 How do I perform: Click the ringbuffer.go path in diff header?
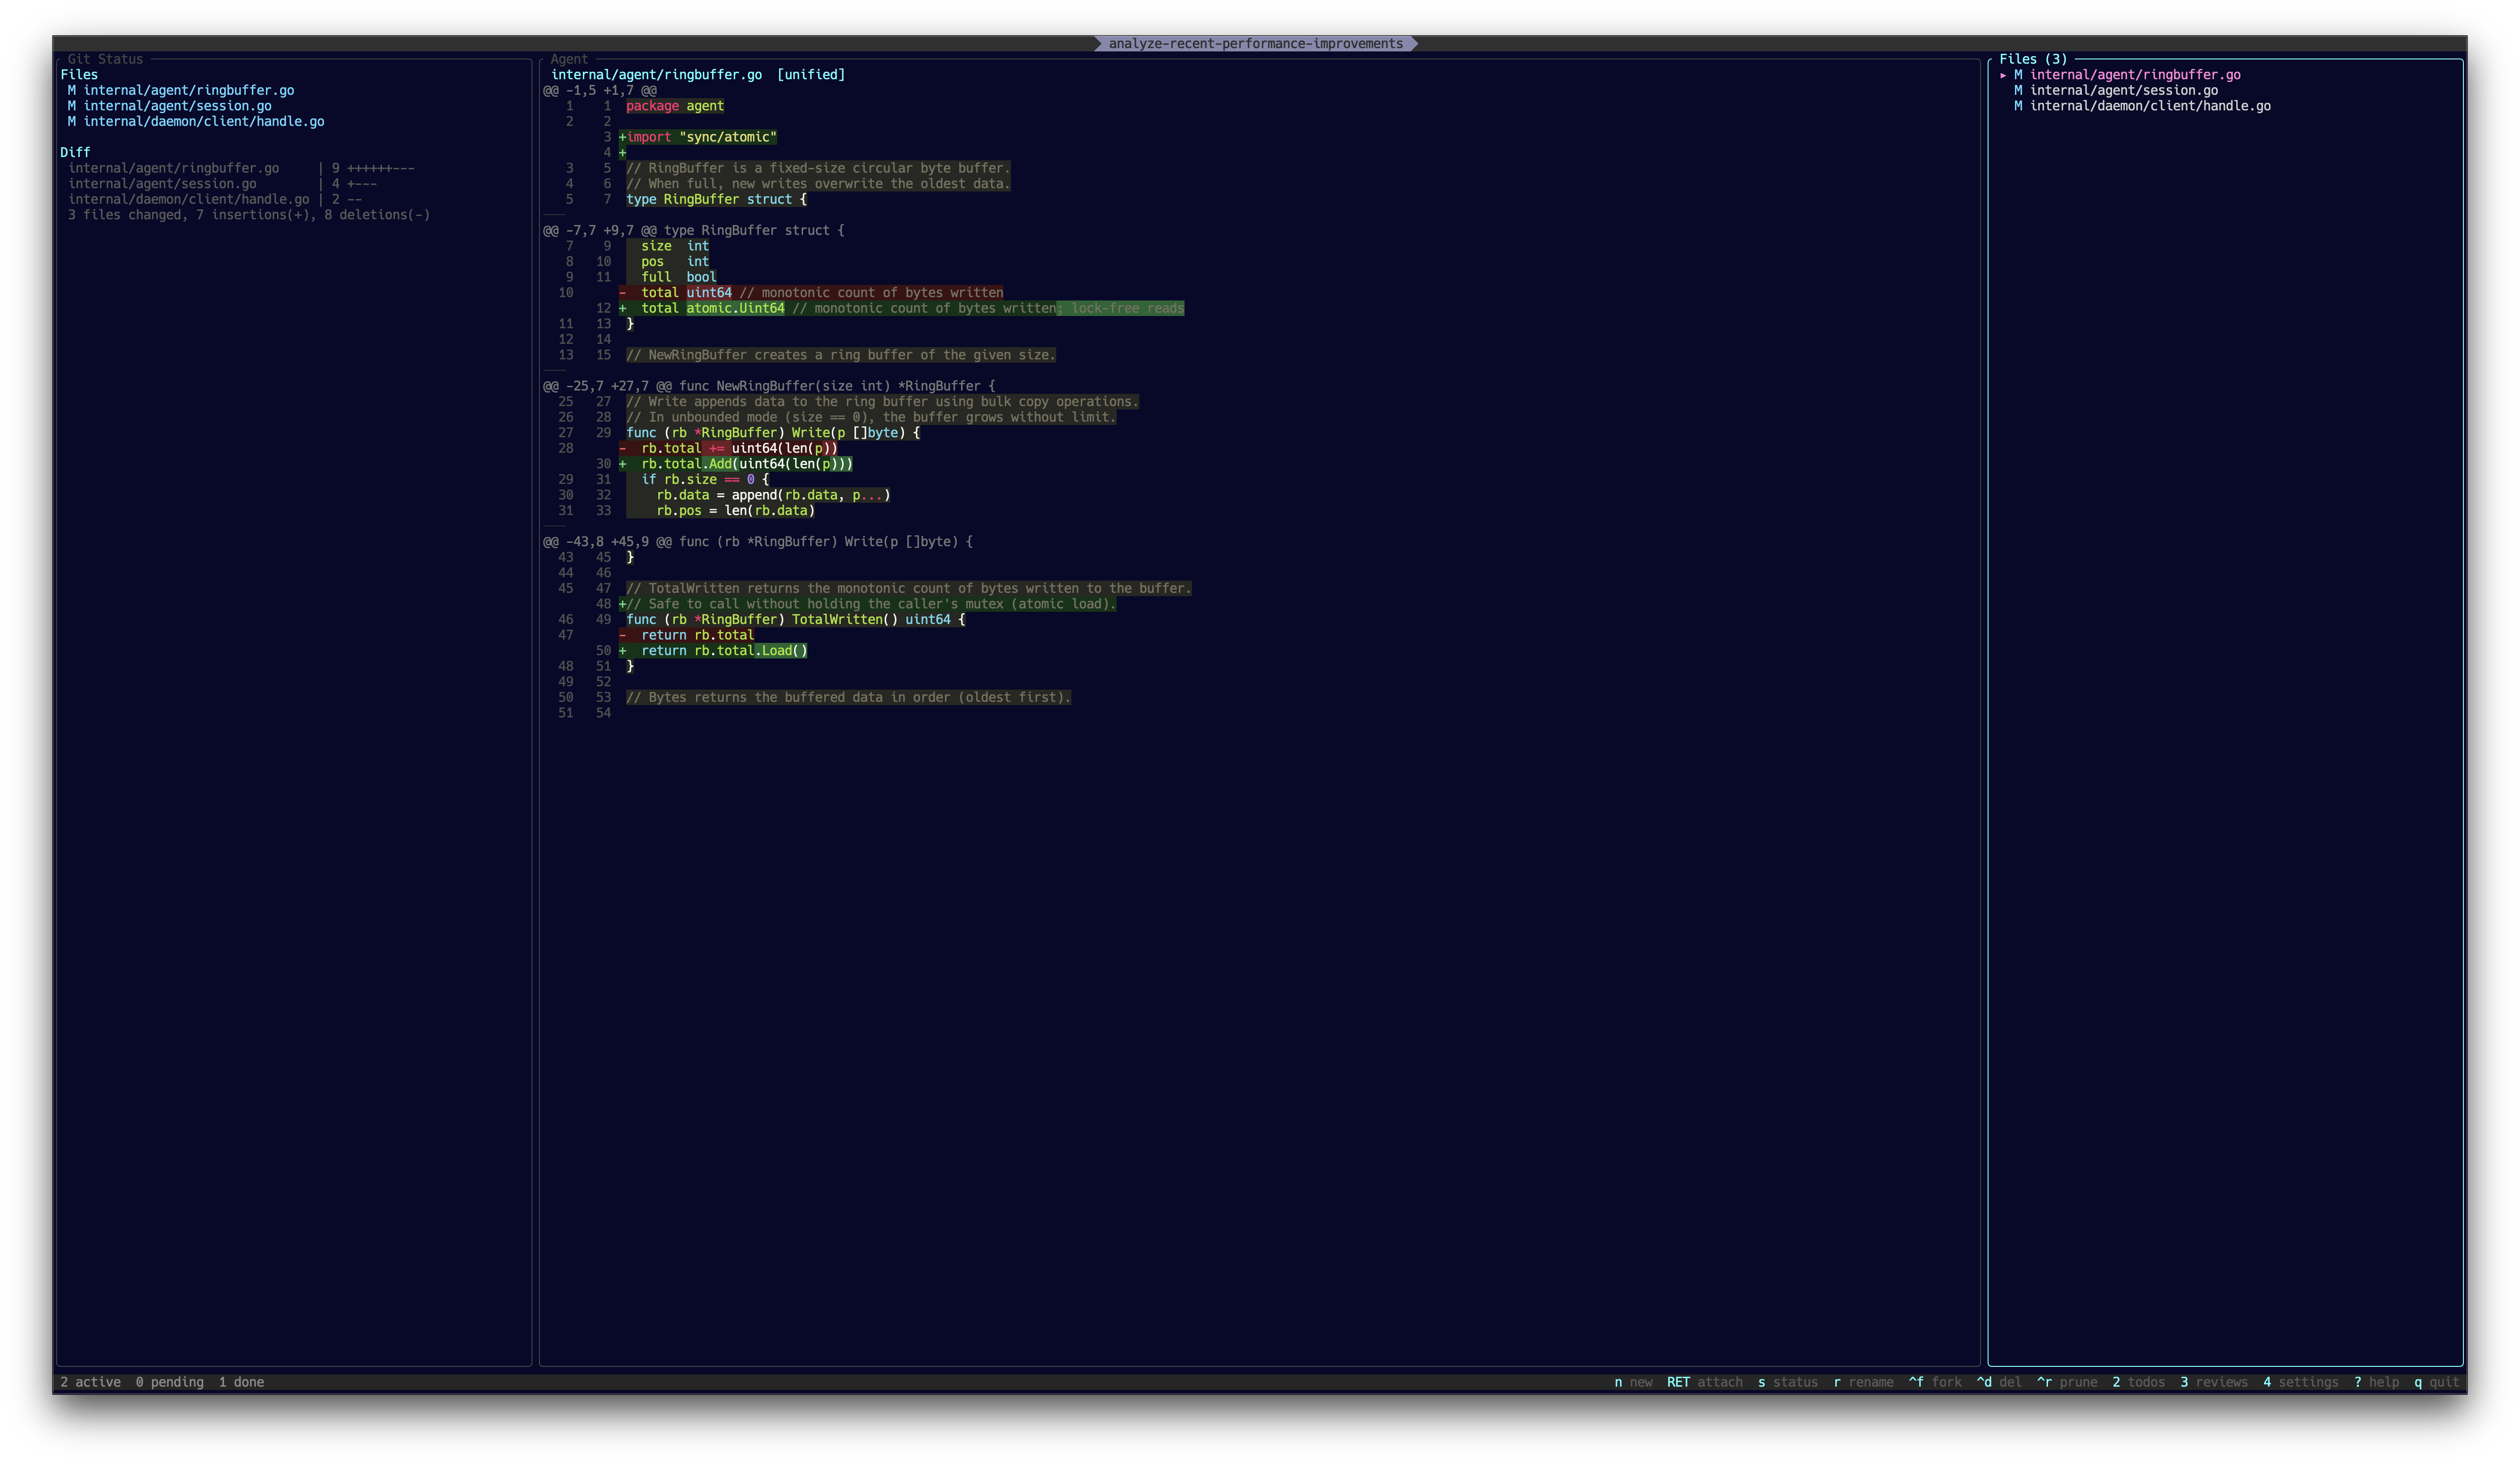pos(656,75)
